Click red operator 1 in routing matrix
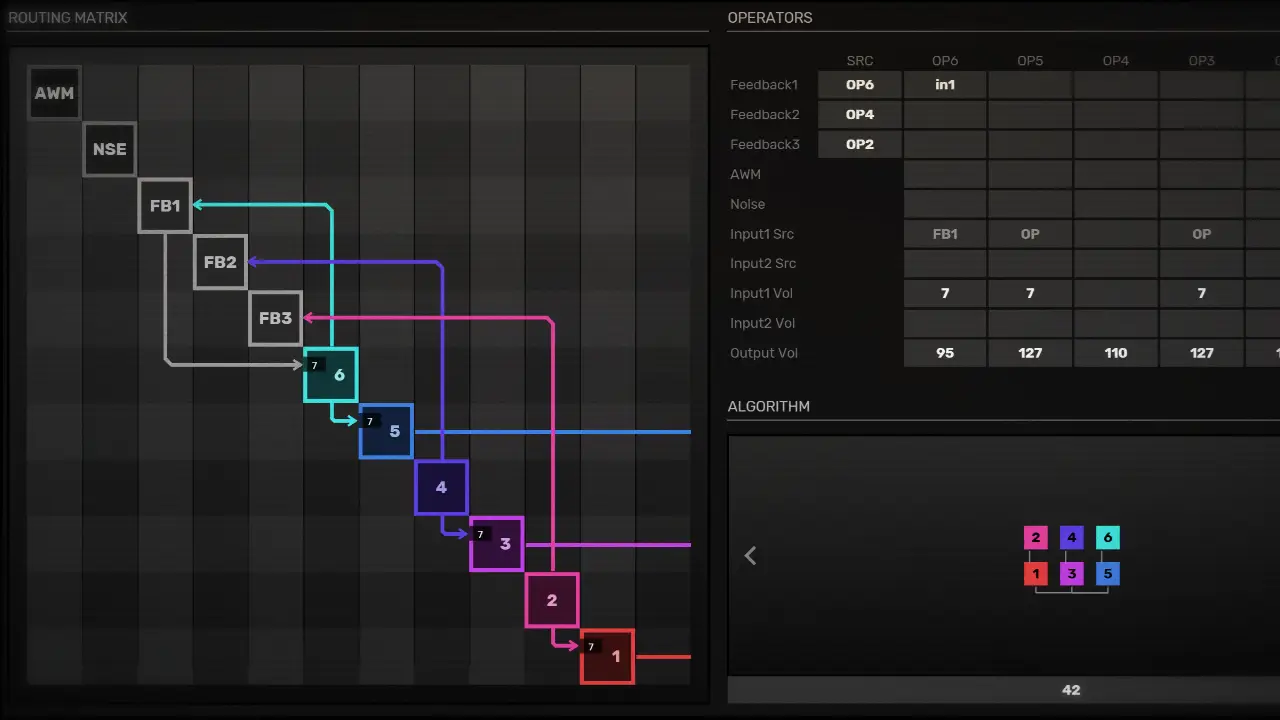 (608, 656)
